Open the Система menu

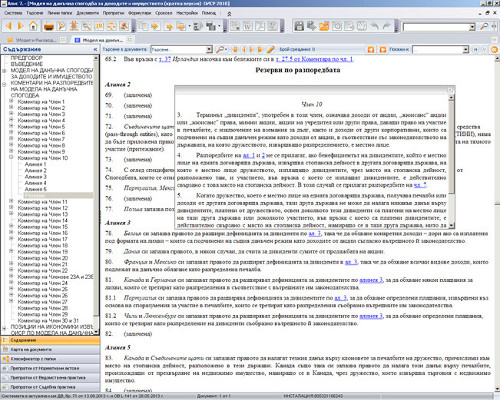coord(13,13)
